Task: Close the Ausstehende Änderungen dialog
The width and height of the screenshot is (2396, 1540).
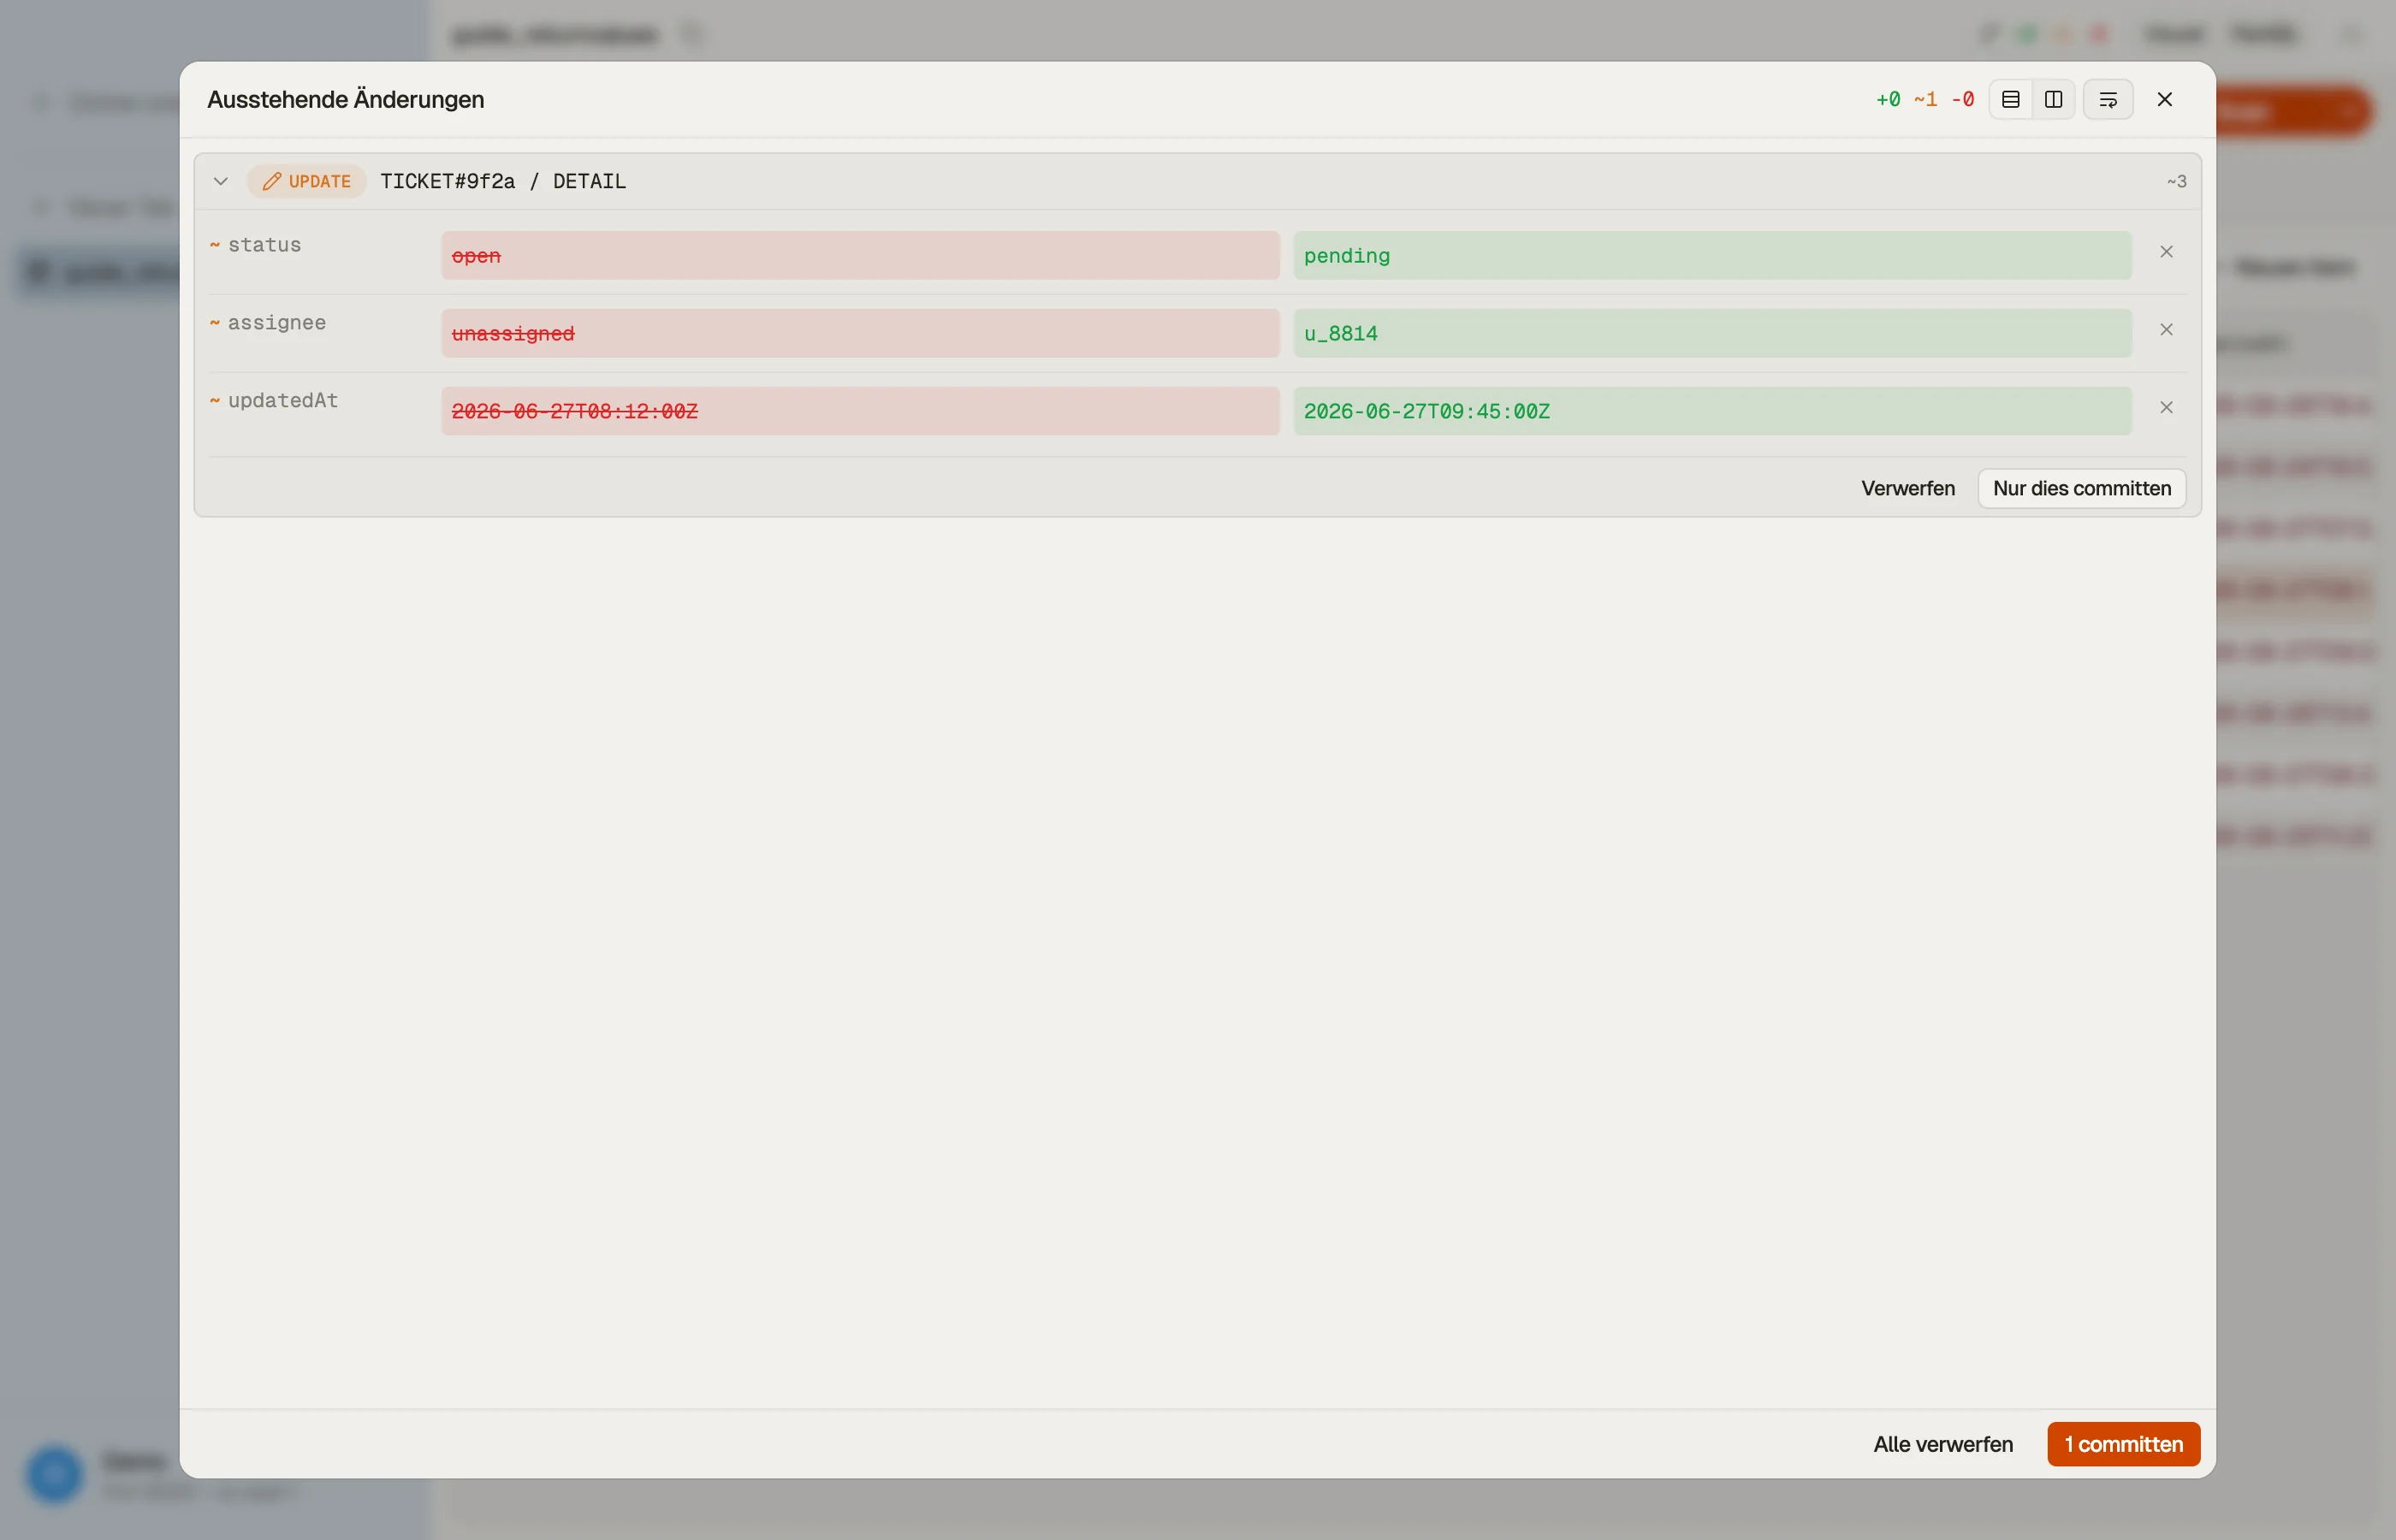Action: 2165,99
